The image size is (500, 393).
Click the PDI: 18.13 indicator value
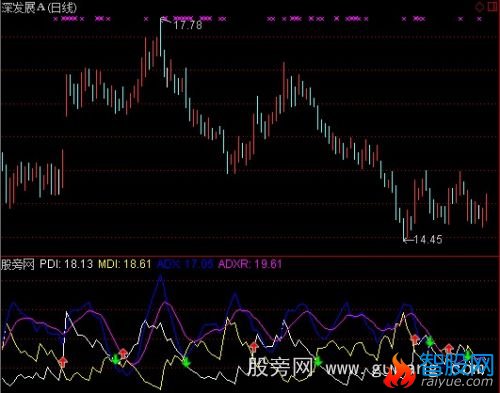coord(66,264)
